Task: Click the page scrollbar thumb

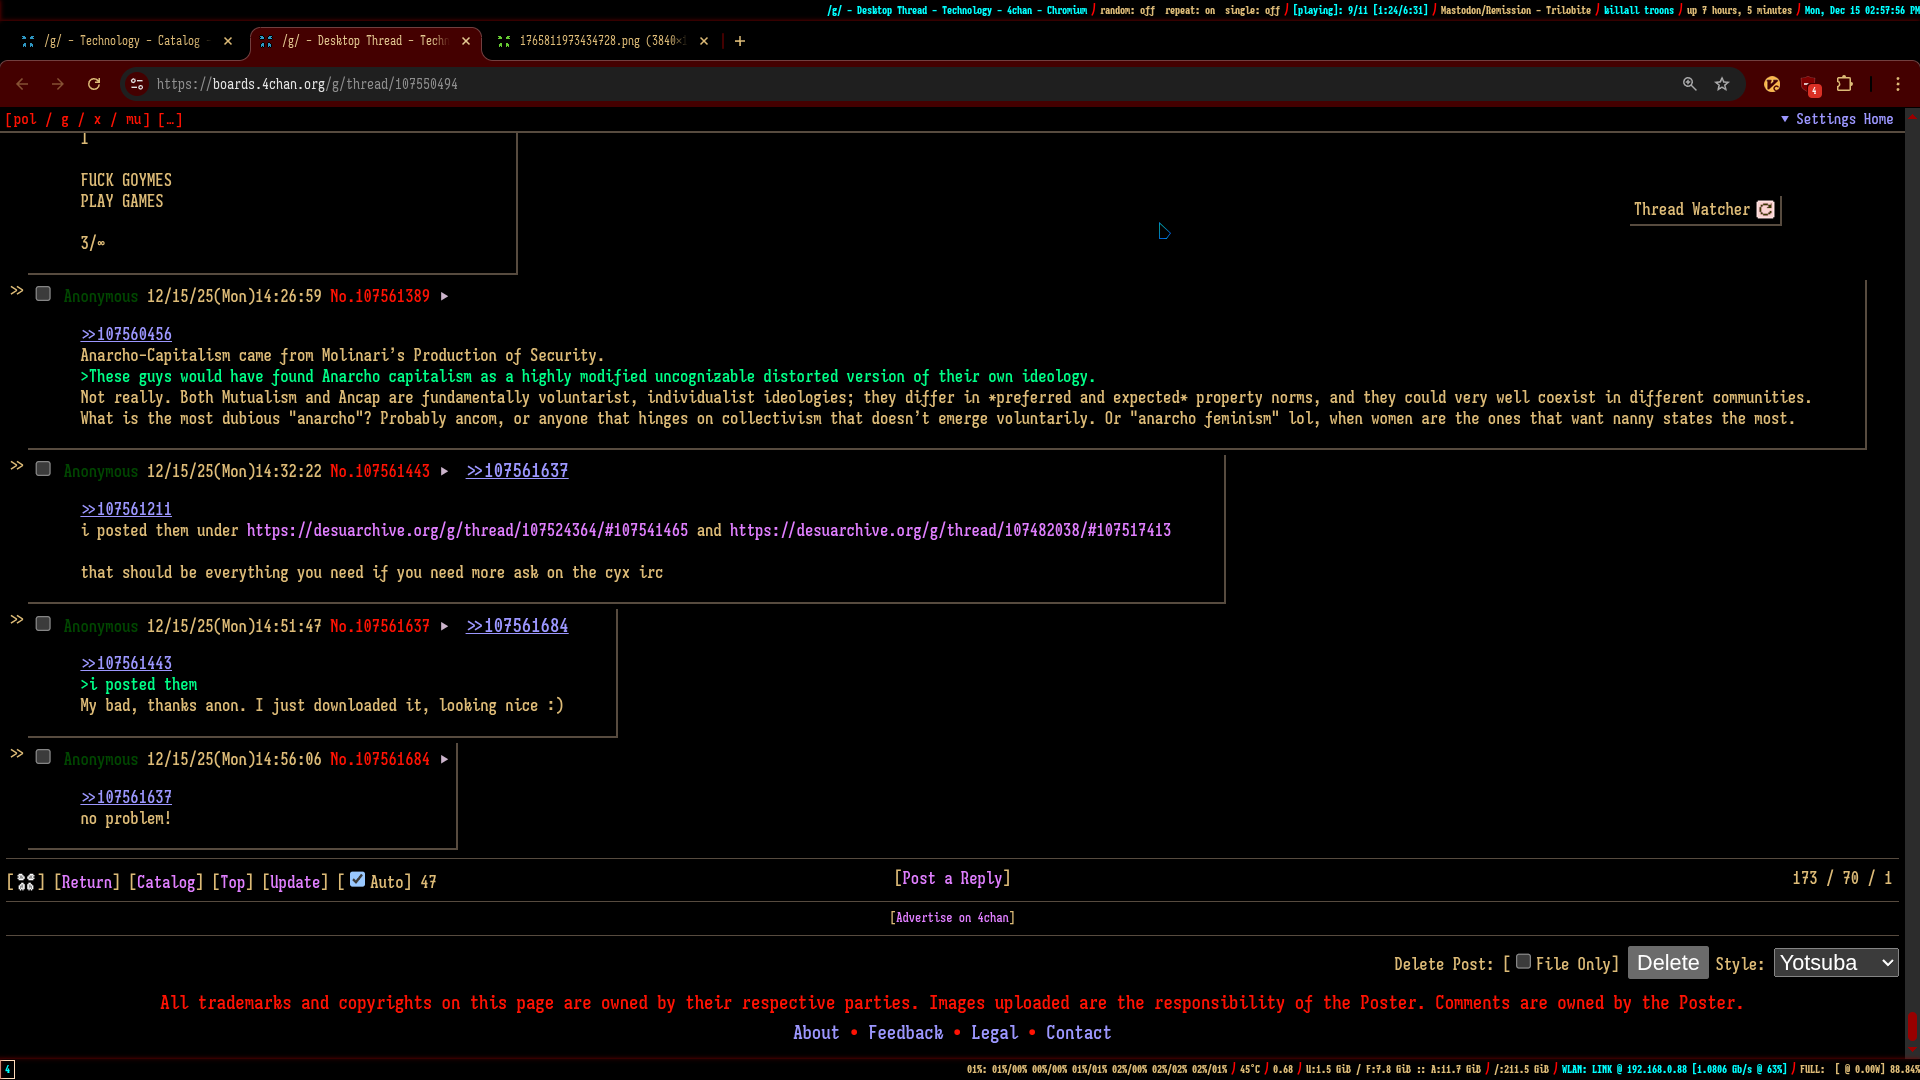Action: 1912,1026
